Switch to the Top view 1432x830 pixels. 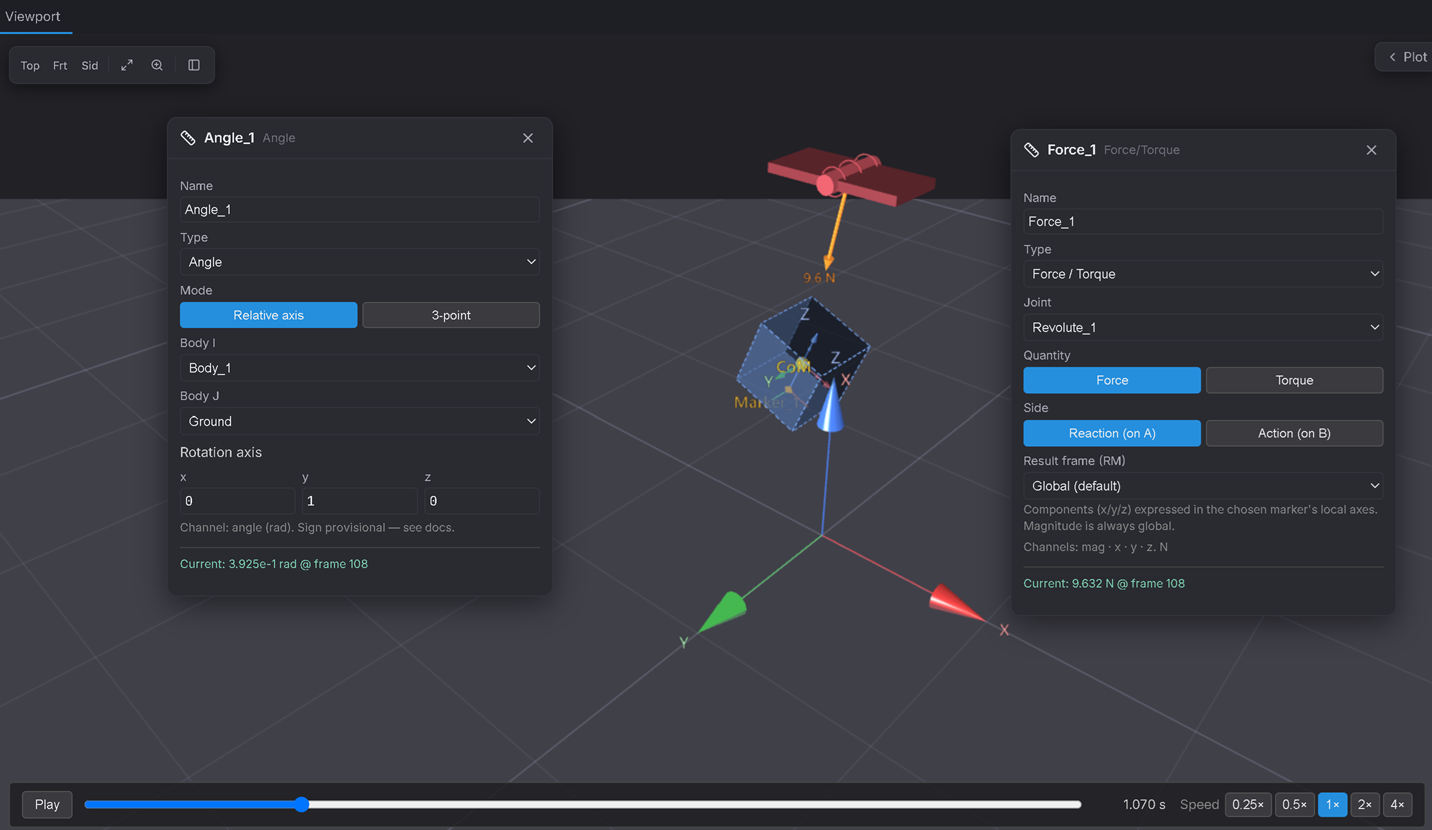pos(30,65)
